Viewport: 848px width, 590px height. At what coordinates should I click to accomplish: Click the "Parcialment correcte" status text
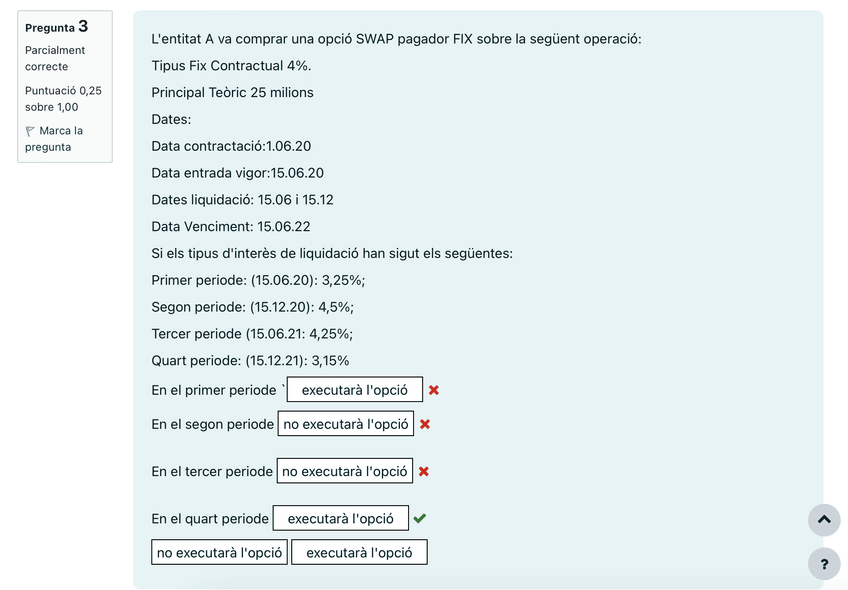click(55, 58)
